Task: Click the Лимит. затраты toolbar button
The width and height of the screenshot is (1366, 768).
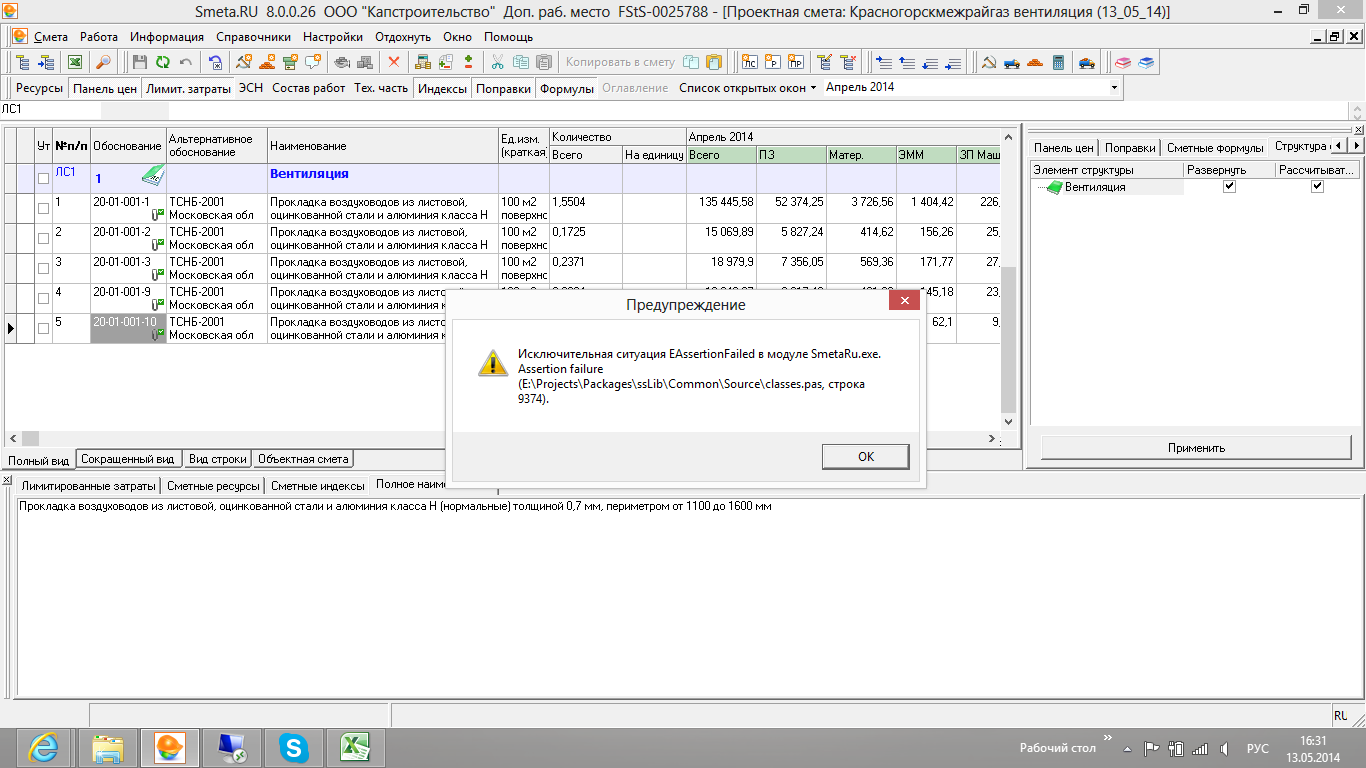Action: [x=188, y=88]
